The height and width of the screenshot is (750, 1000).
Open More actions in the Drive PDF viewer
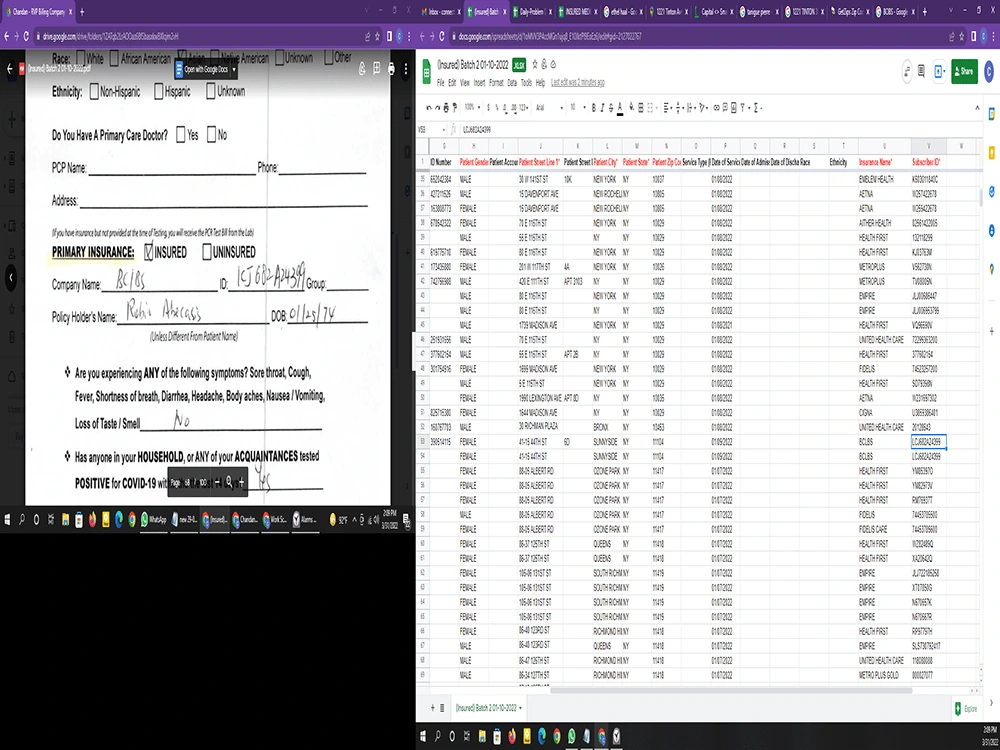click(406, 68)
